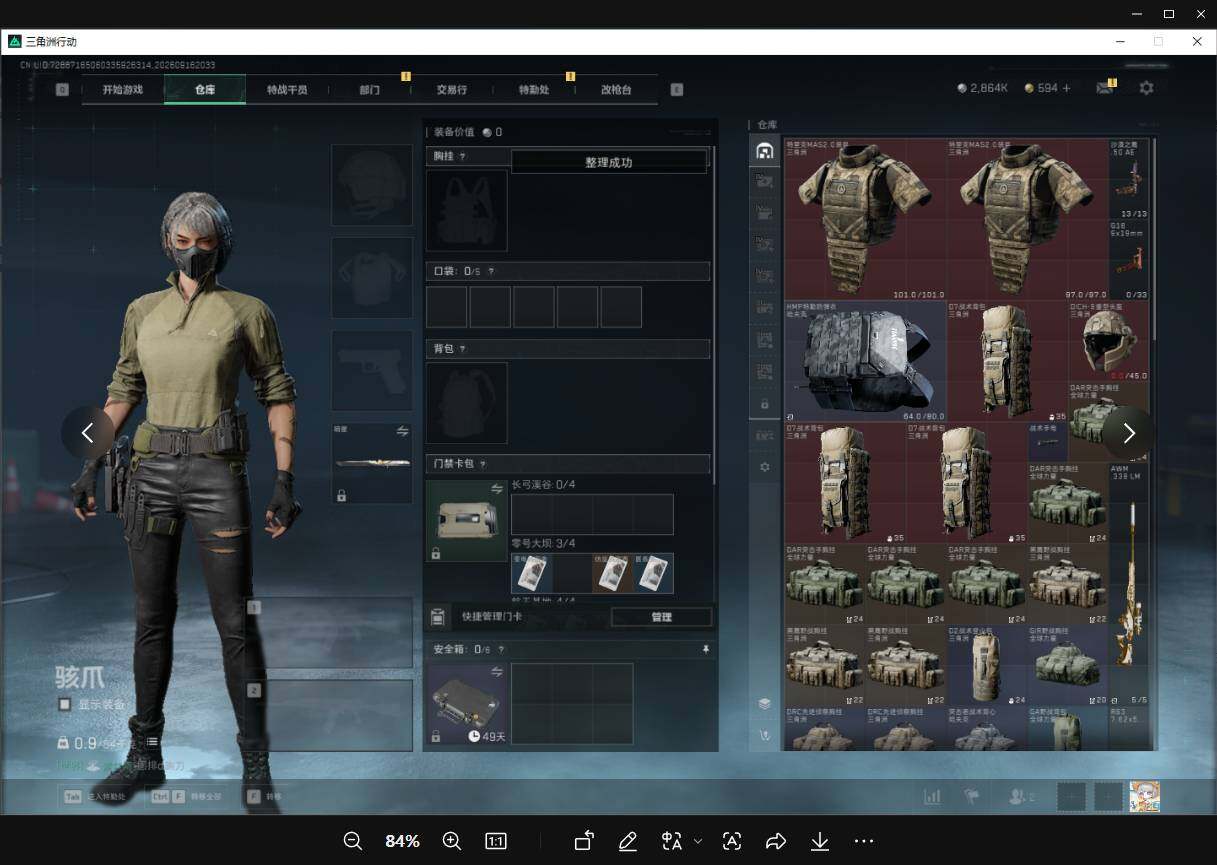
Task: Rotate the image in photo viewer
Action: pyautogui.click(x=584, y=841)
